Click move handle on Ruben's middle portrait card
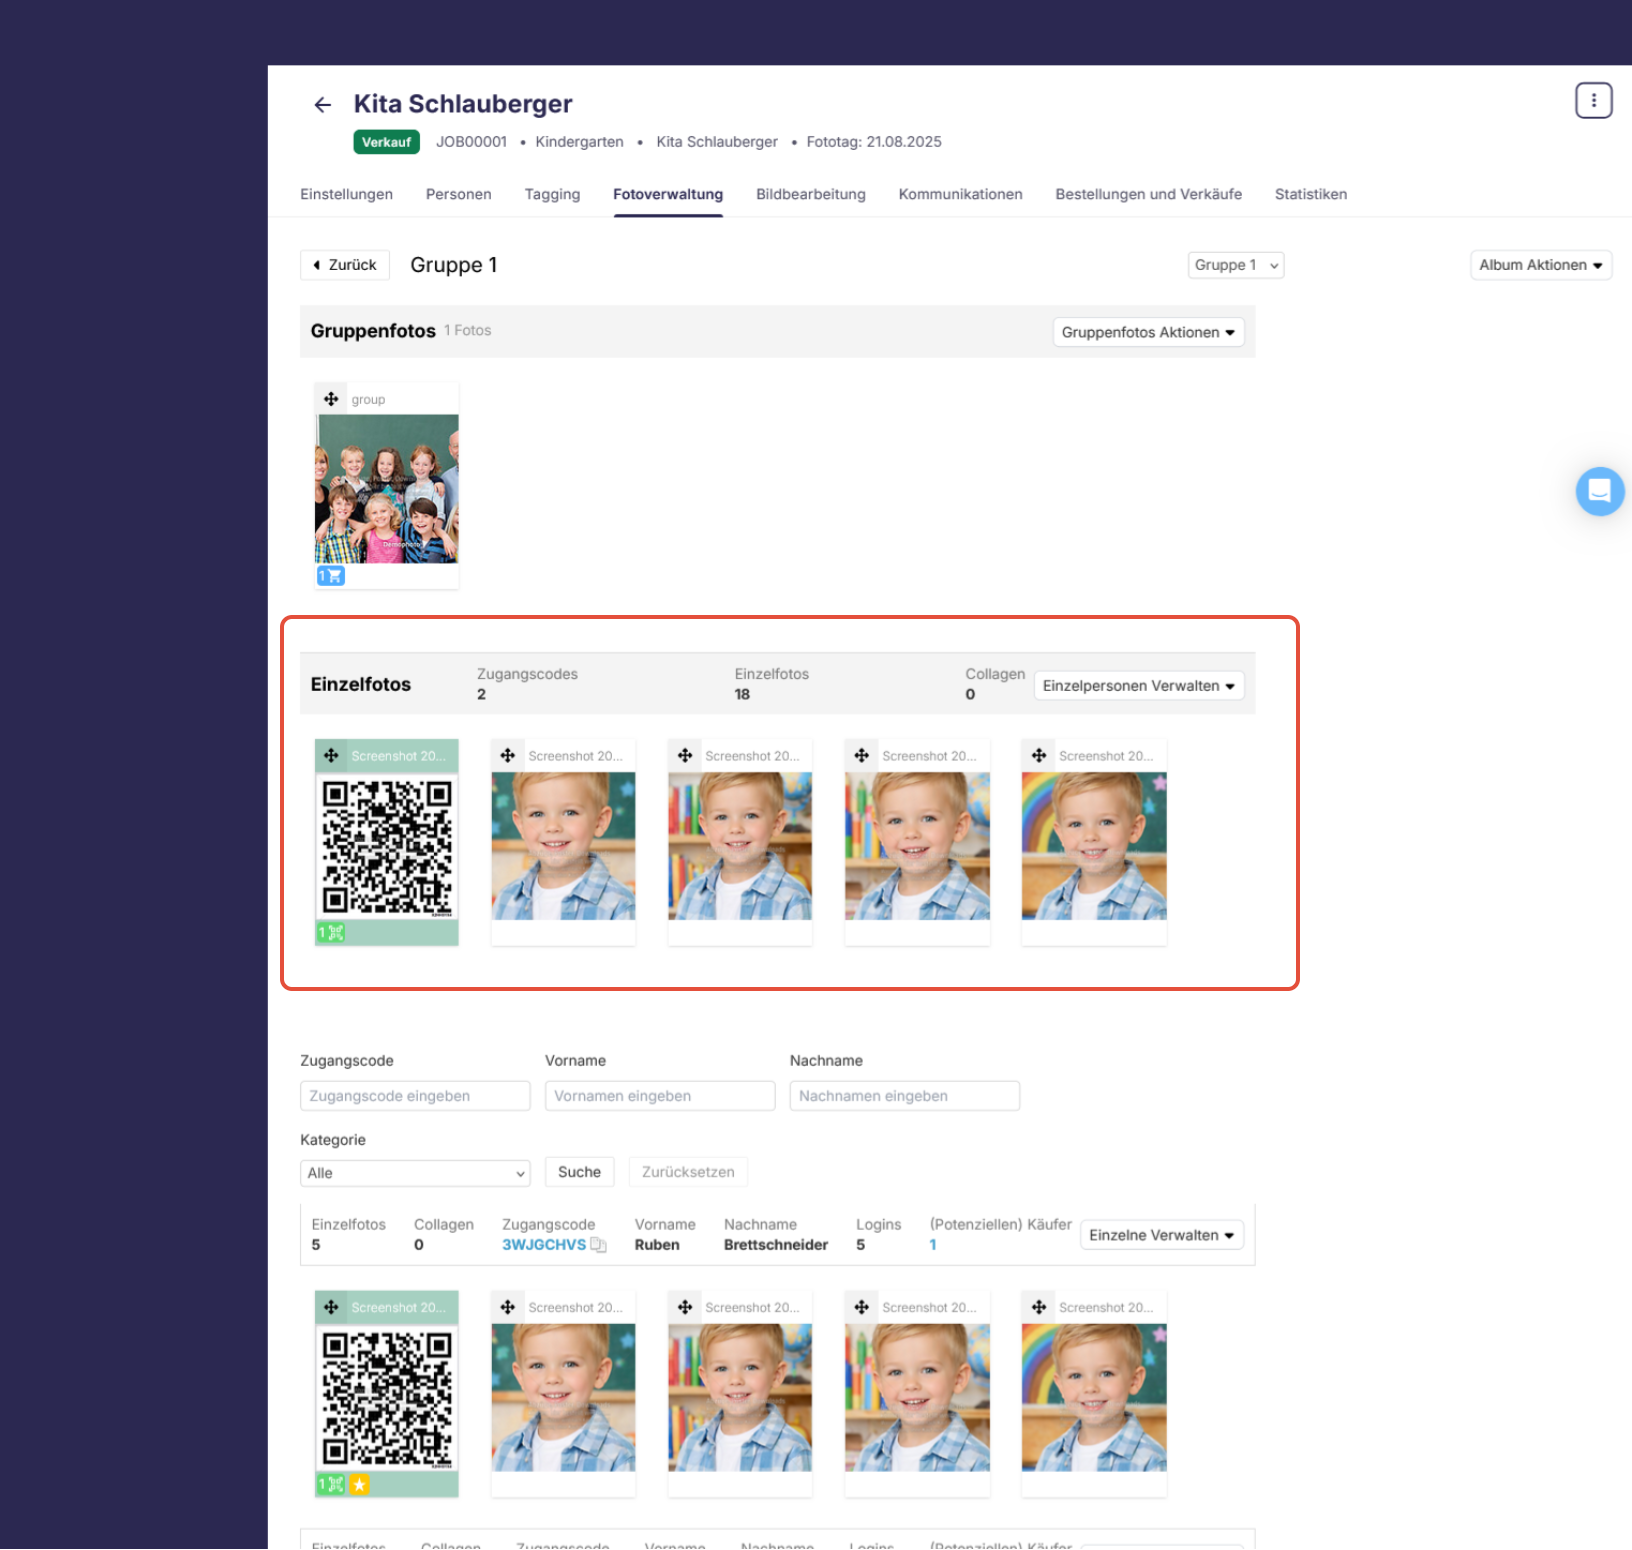Screen dimensions: 1632x1550 [x=685, y=1307]
